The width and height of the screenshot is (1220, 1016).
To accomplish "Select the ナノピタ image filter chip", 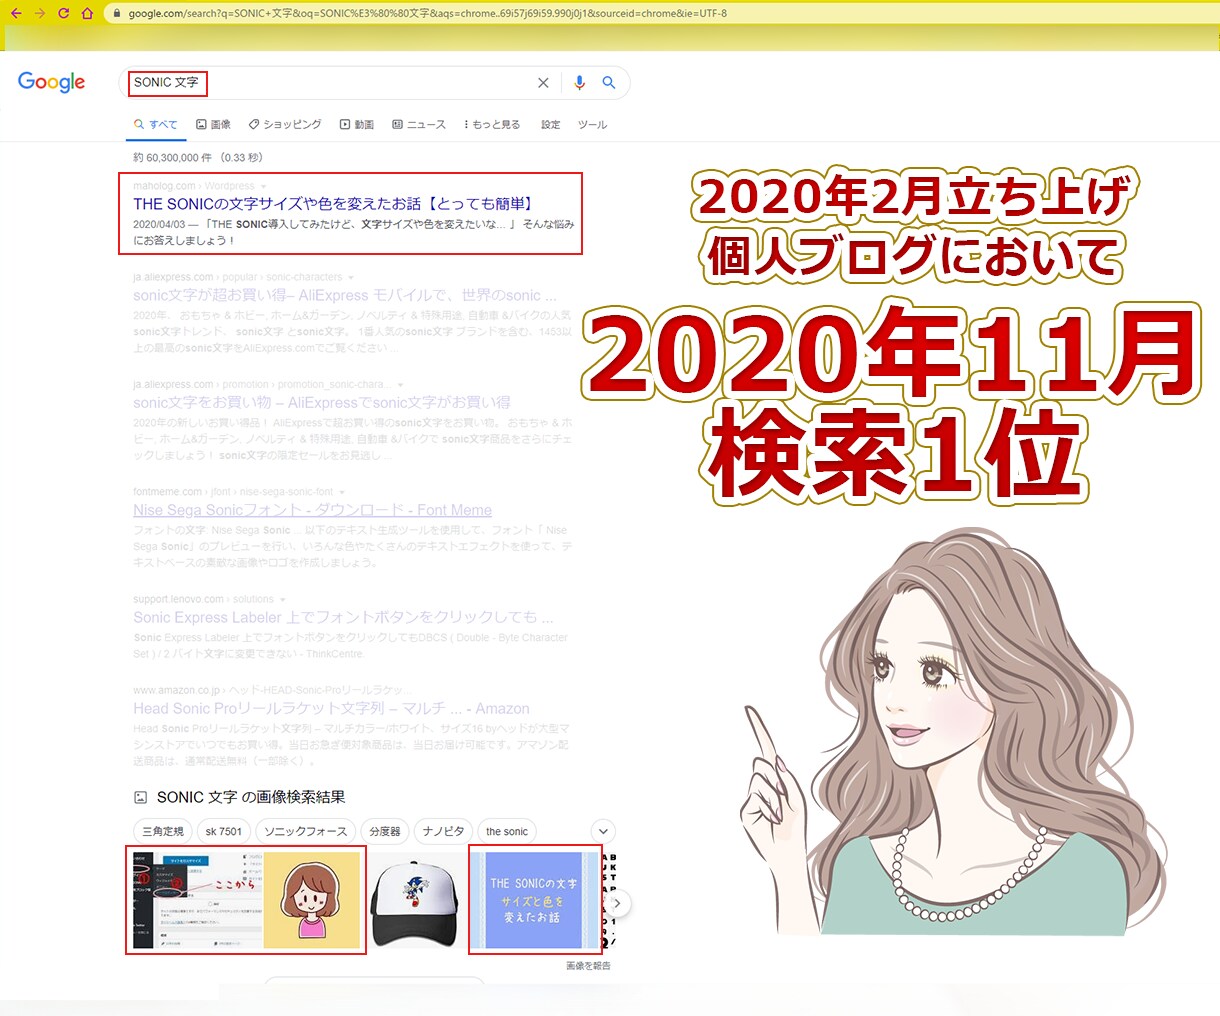I will coord(443,831).
